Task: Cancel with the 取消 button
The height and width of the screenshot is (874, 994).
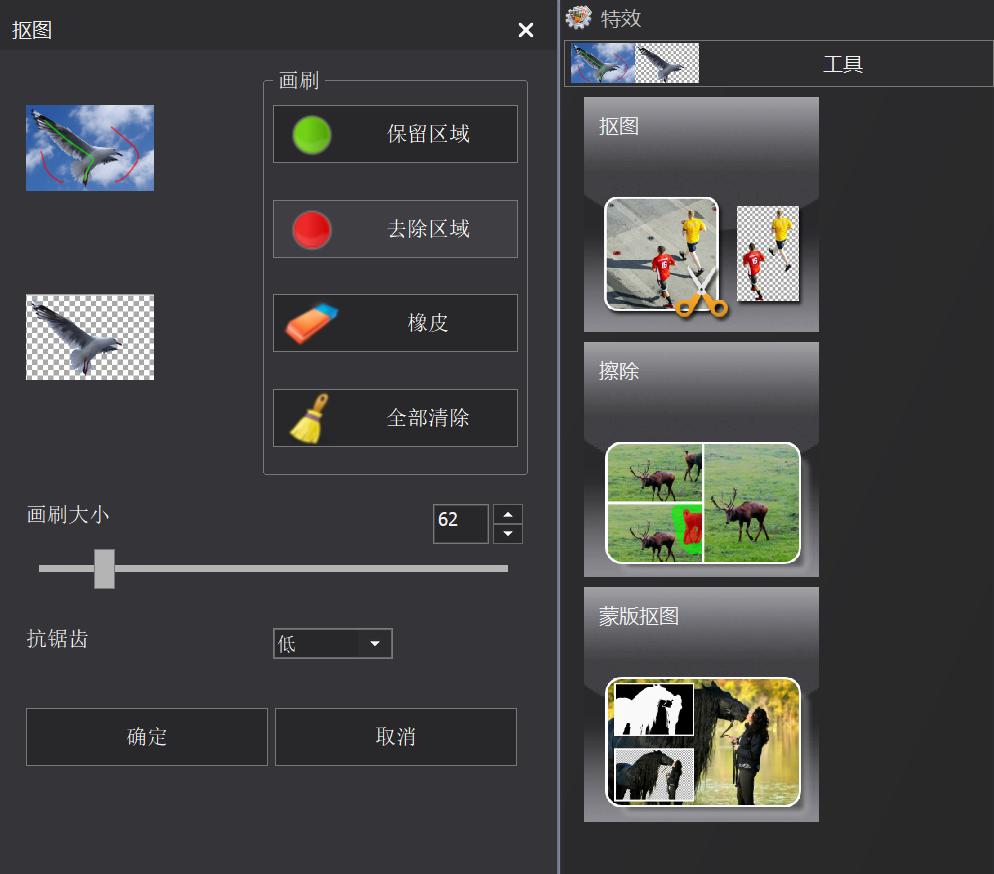Action: coord(396,736)
